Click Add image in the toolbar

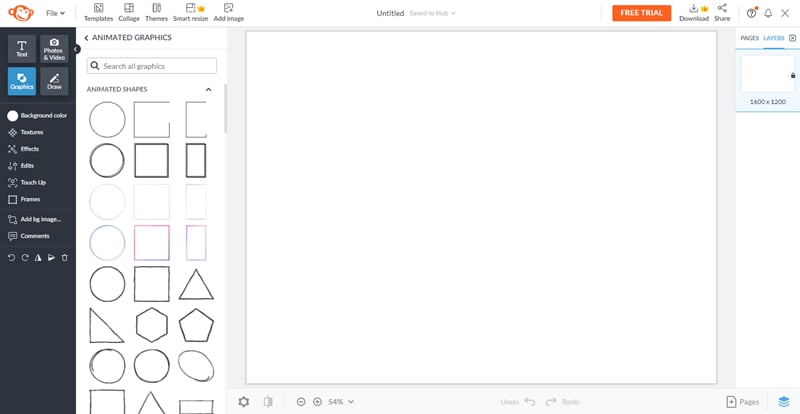(x=229, y=13)
